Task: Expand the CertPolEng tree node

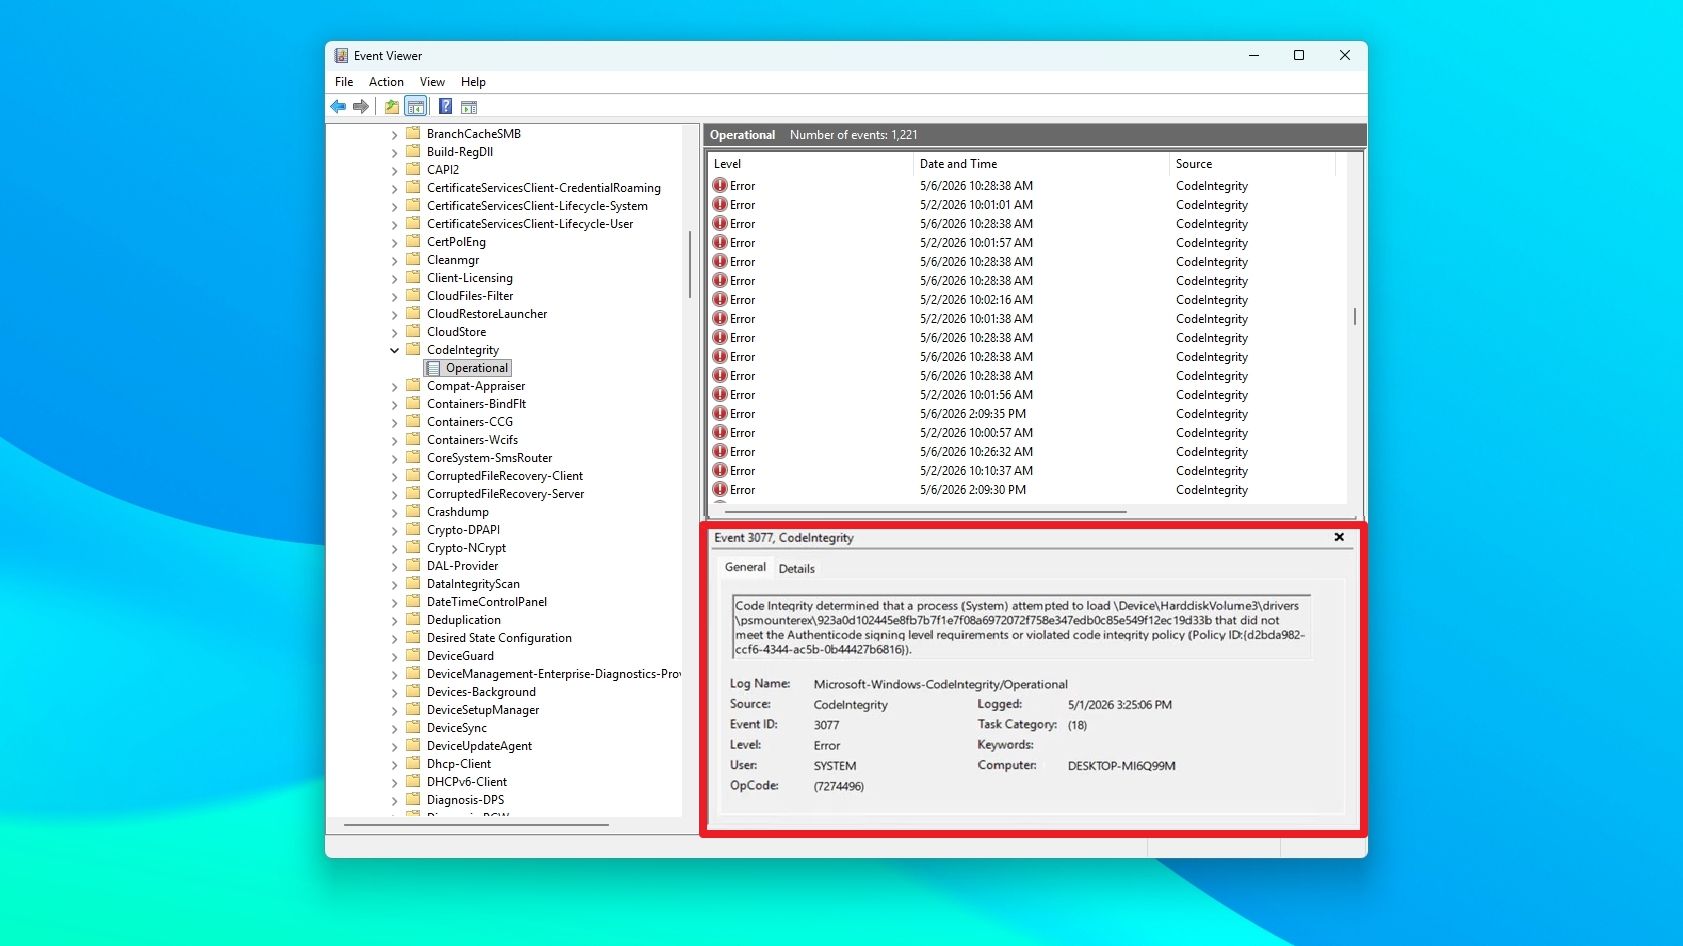Action: click(394, 242)
